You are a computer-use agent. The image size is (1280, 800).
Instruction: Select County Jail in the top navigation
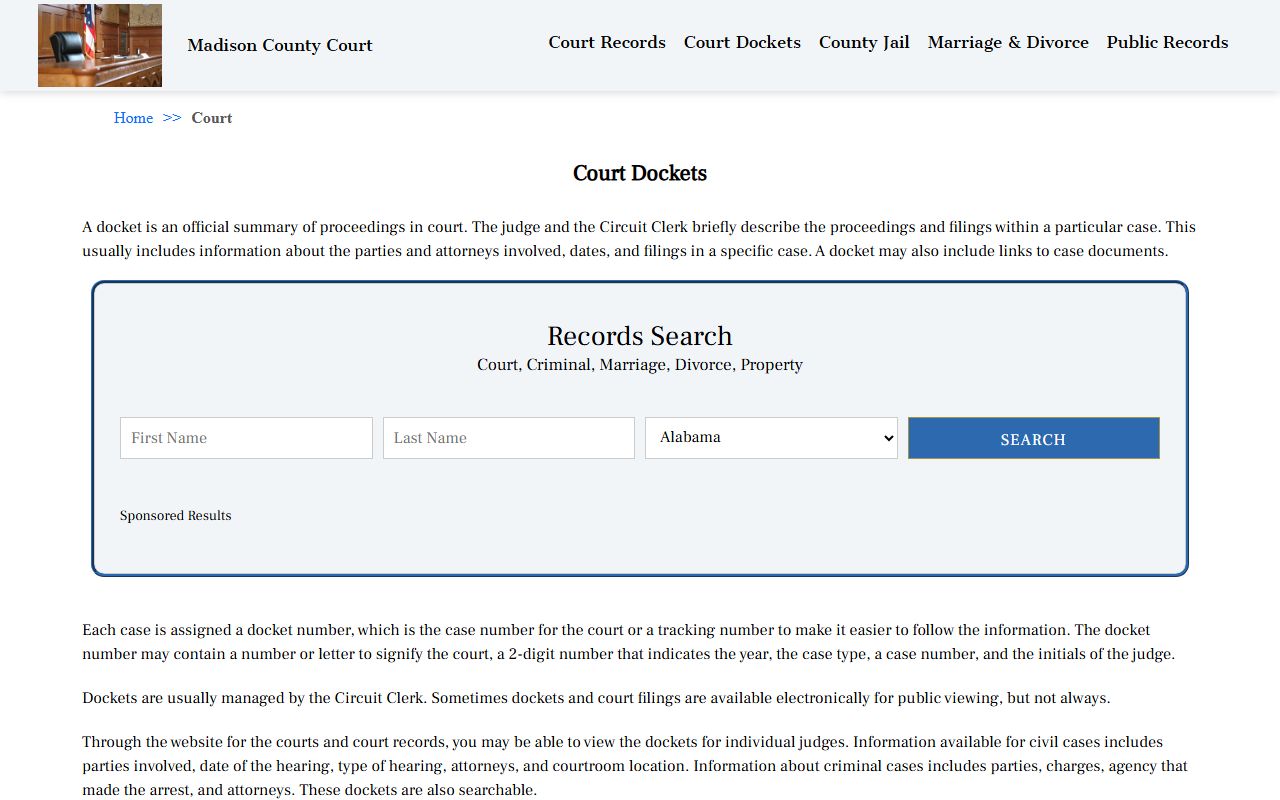click(864, 42)
